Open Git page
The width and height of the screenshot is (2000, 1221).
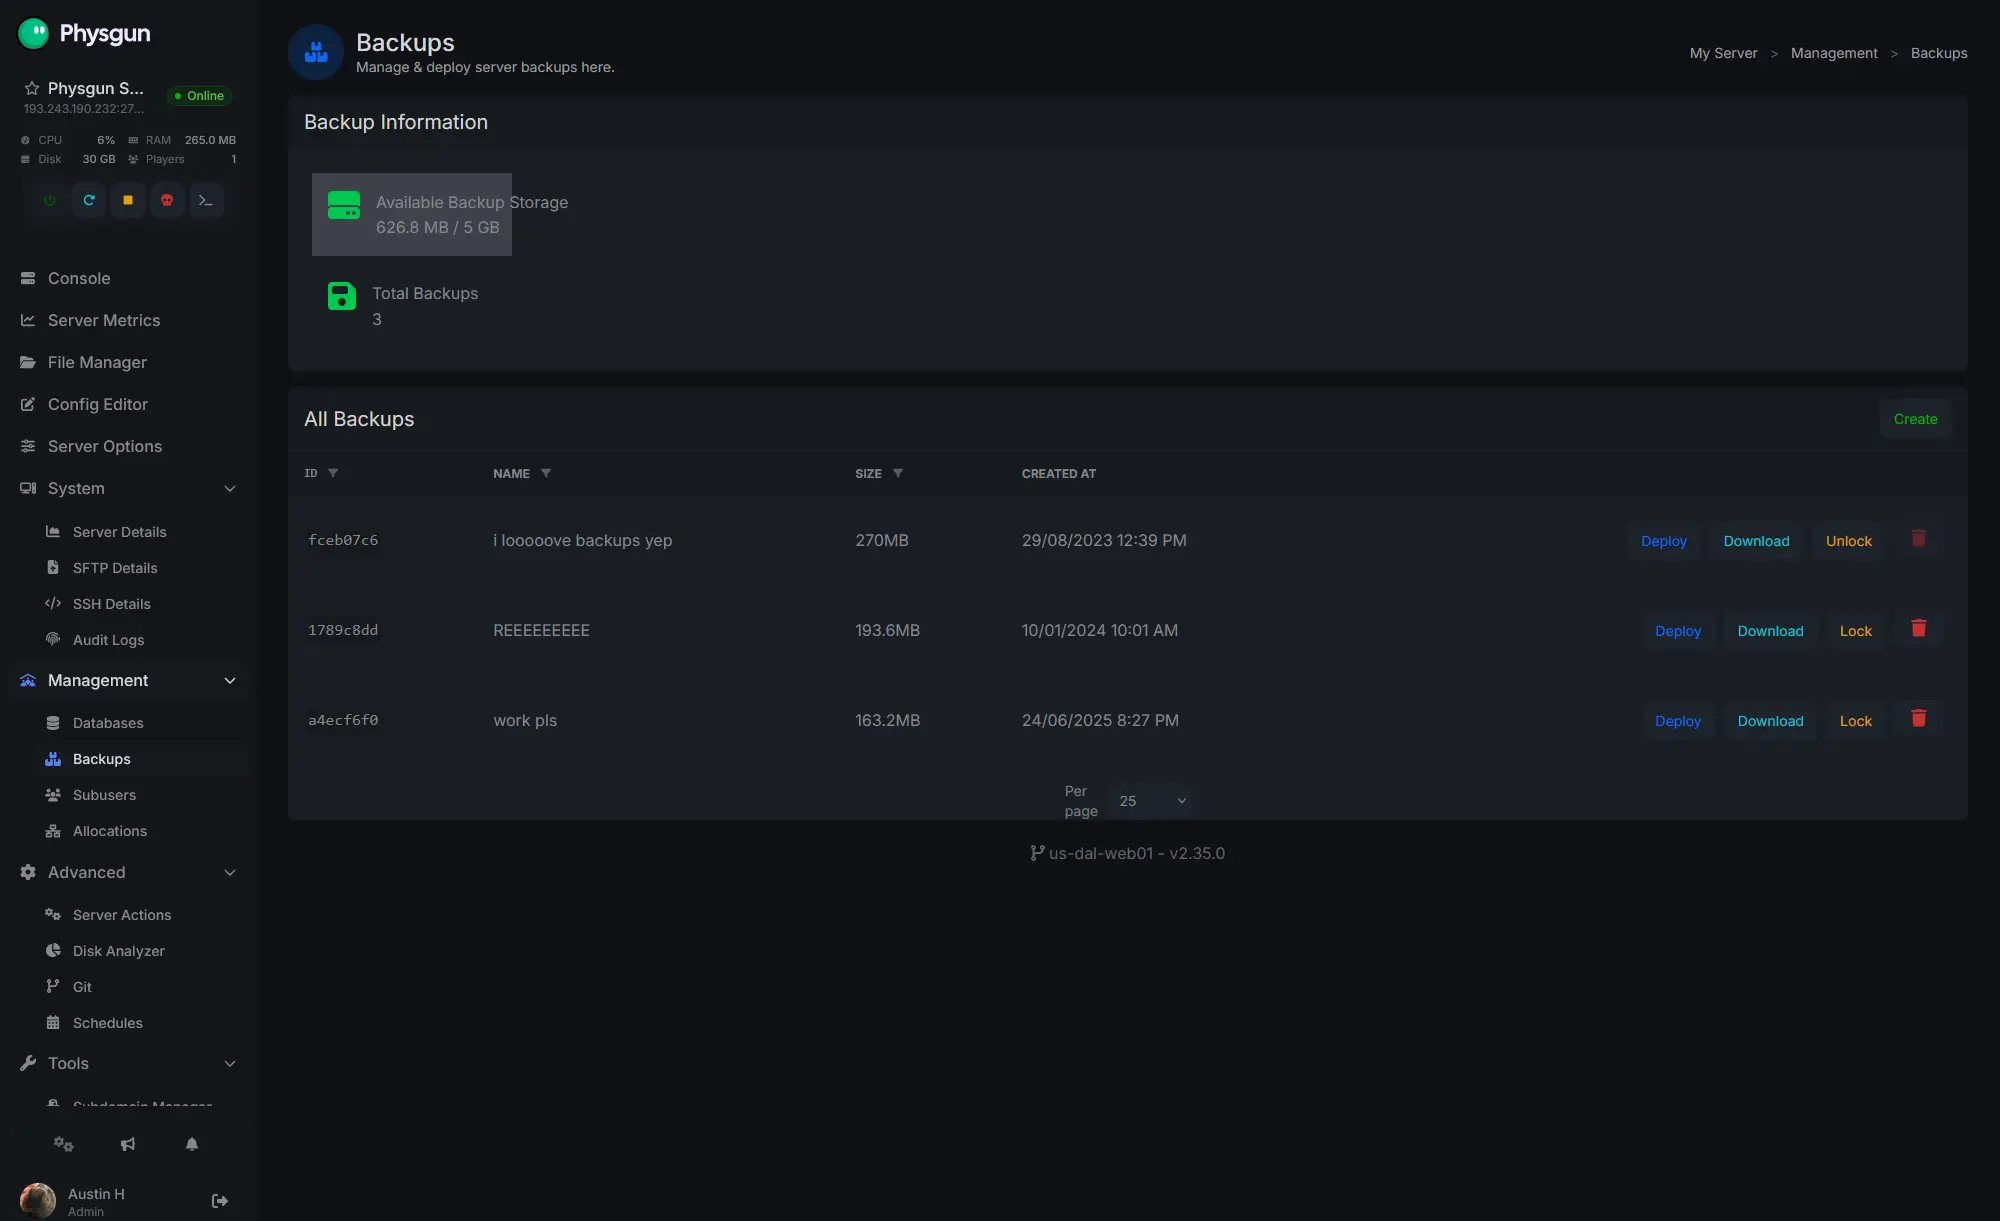tap(140, 987)
